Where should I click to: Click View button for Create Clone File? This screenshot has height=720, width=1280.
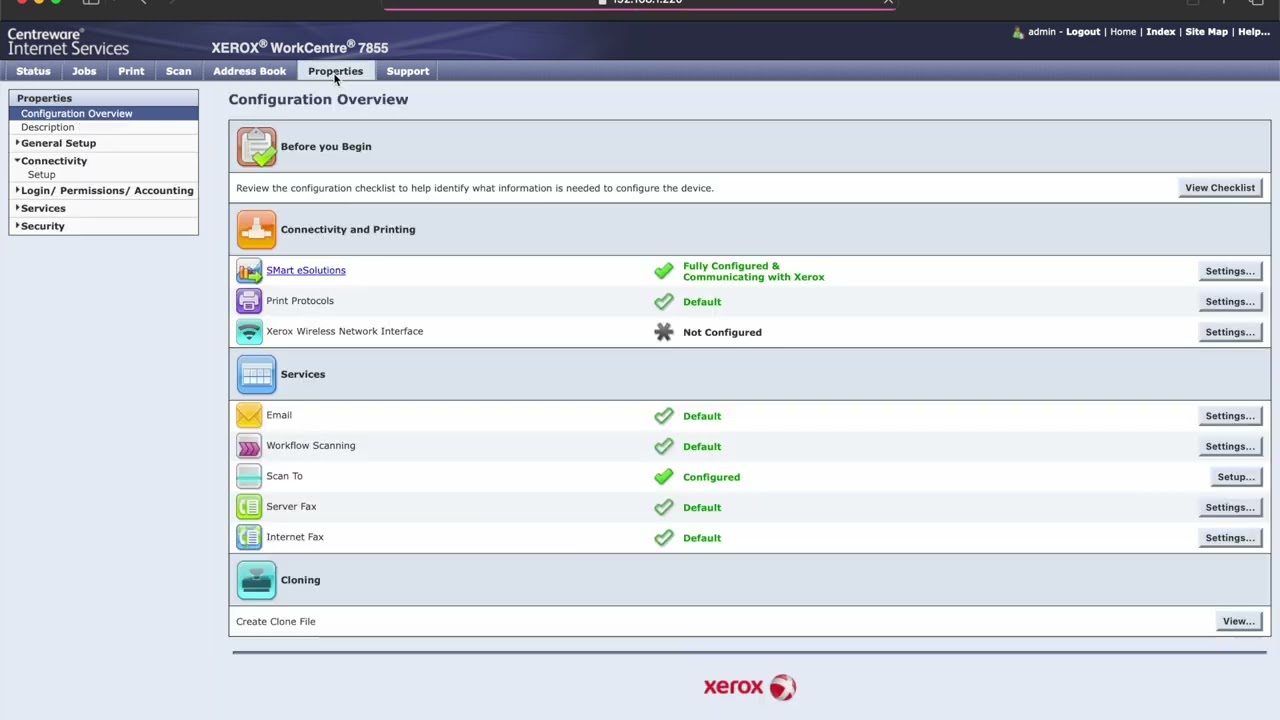tap(1239, 622)
